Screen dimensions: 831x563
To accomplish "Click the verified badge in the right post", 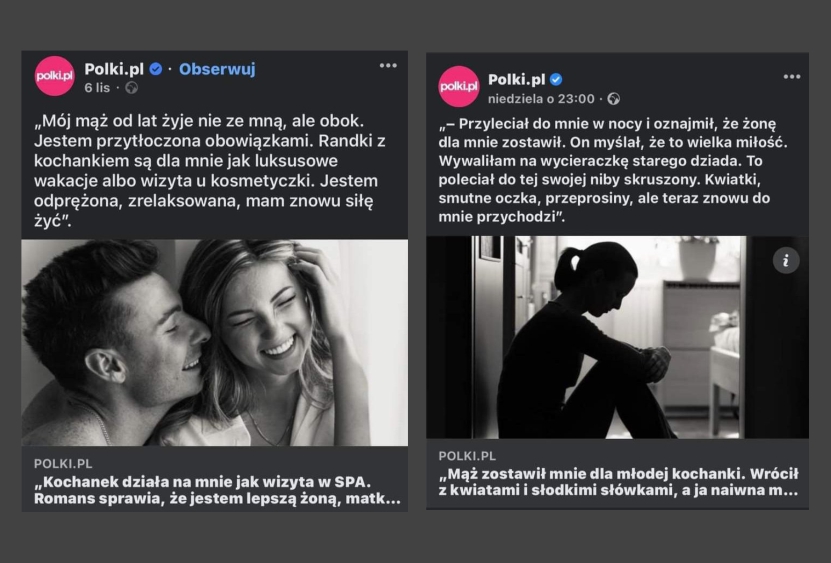I will 556,80.
